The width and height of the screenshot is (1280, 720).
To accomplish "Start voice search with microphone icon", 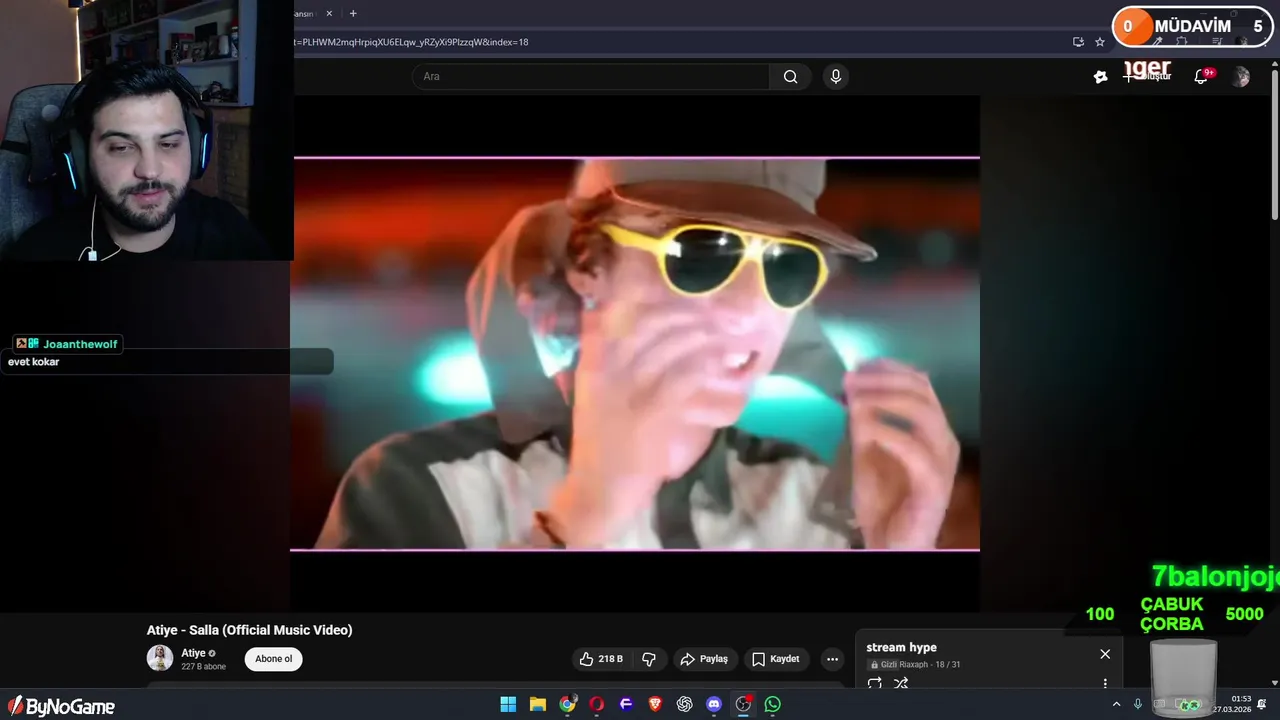I will coord(836,77).
